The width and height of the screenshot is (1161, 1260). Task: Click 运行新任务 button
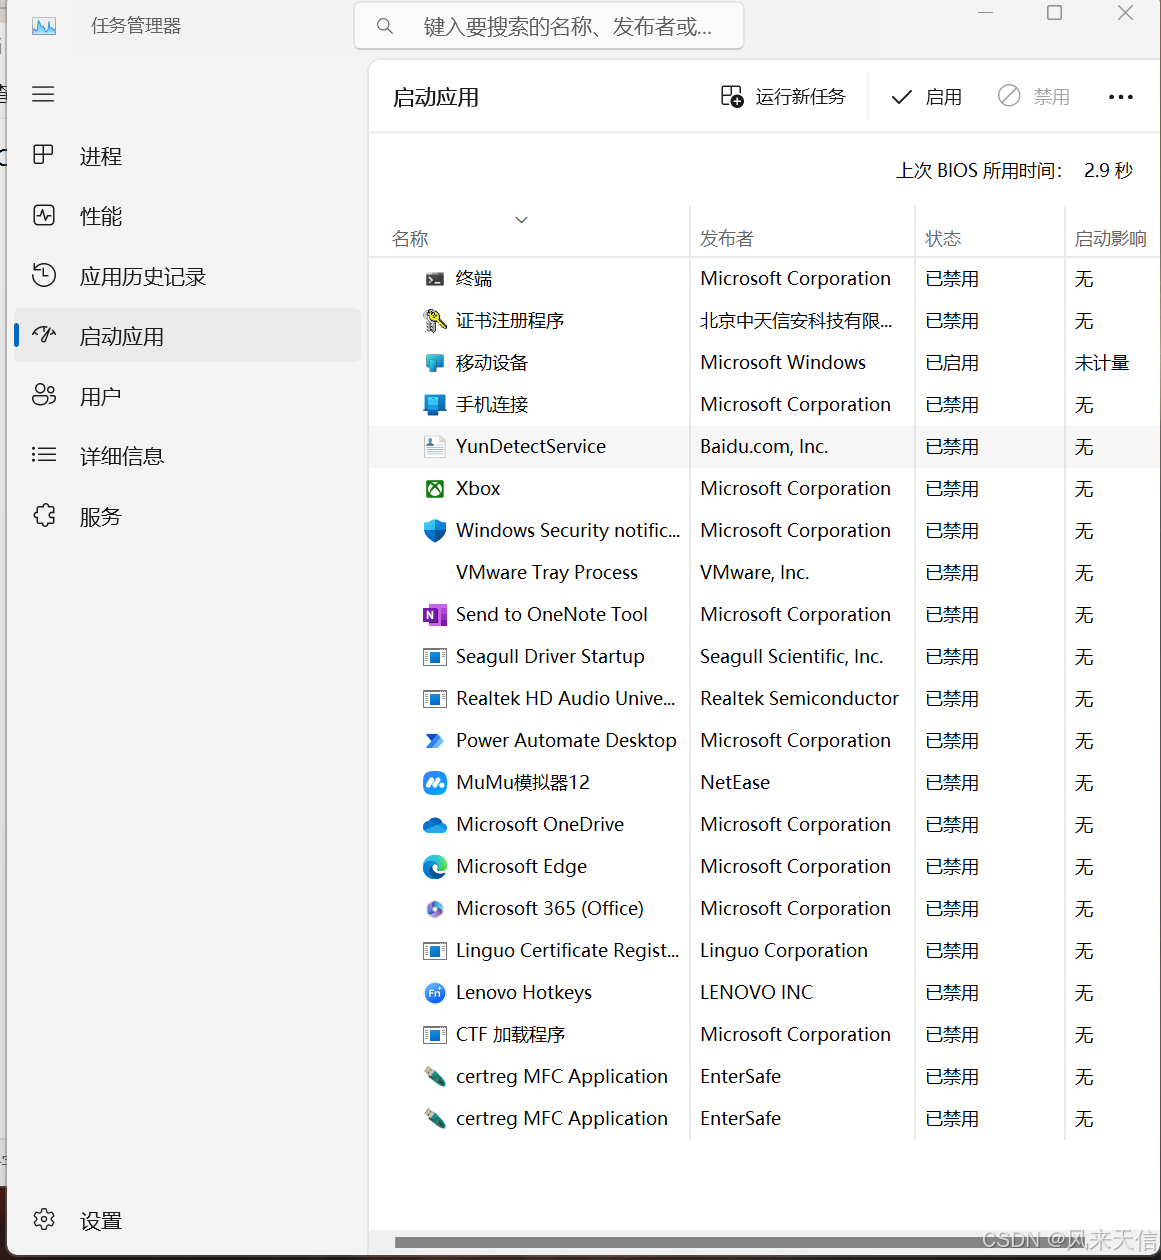point(783,97)
